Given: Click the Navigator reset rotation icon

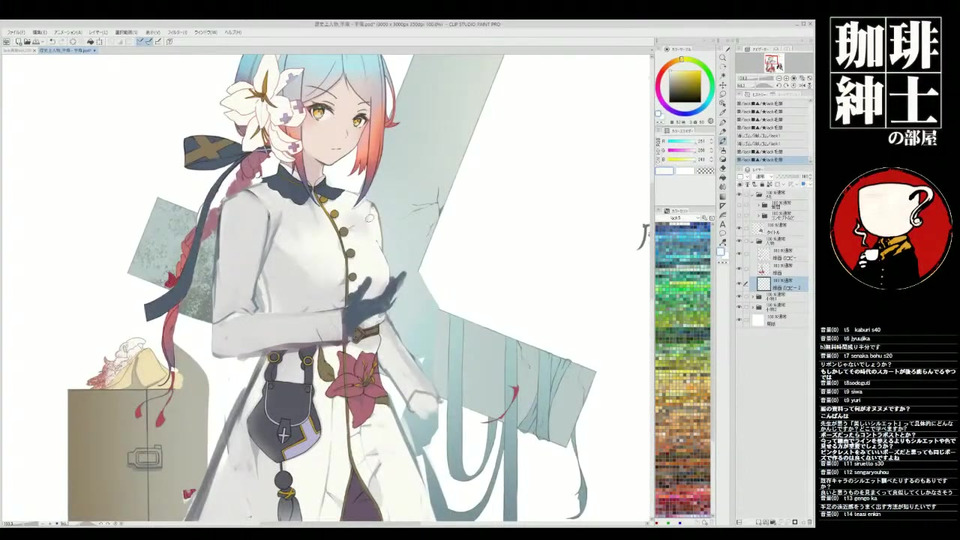Looking at the screenshot, I should (793, 86).
